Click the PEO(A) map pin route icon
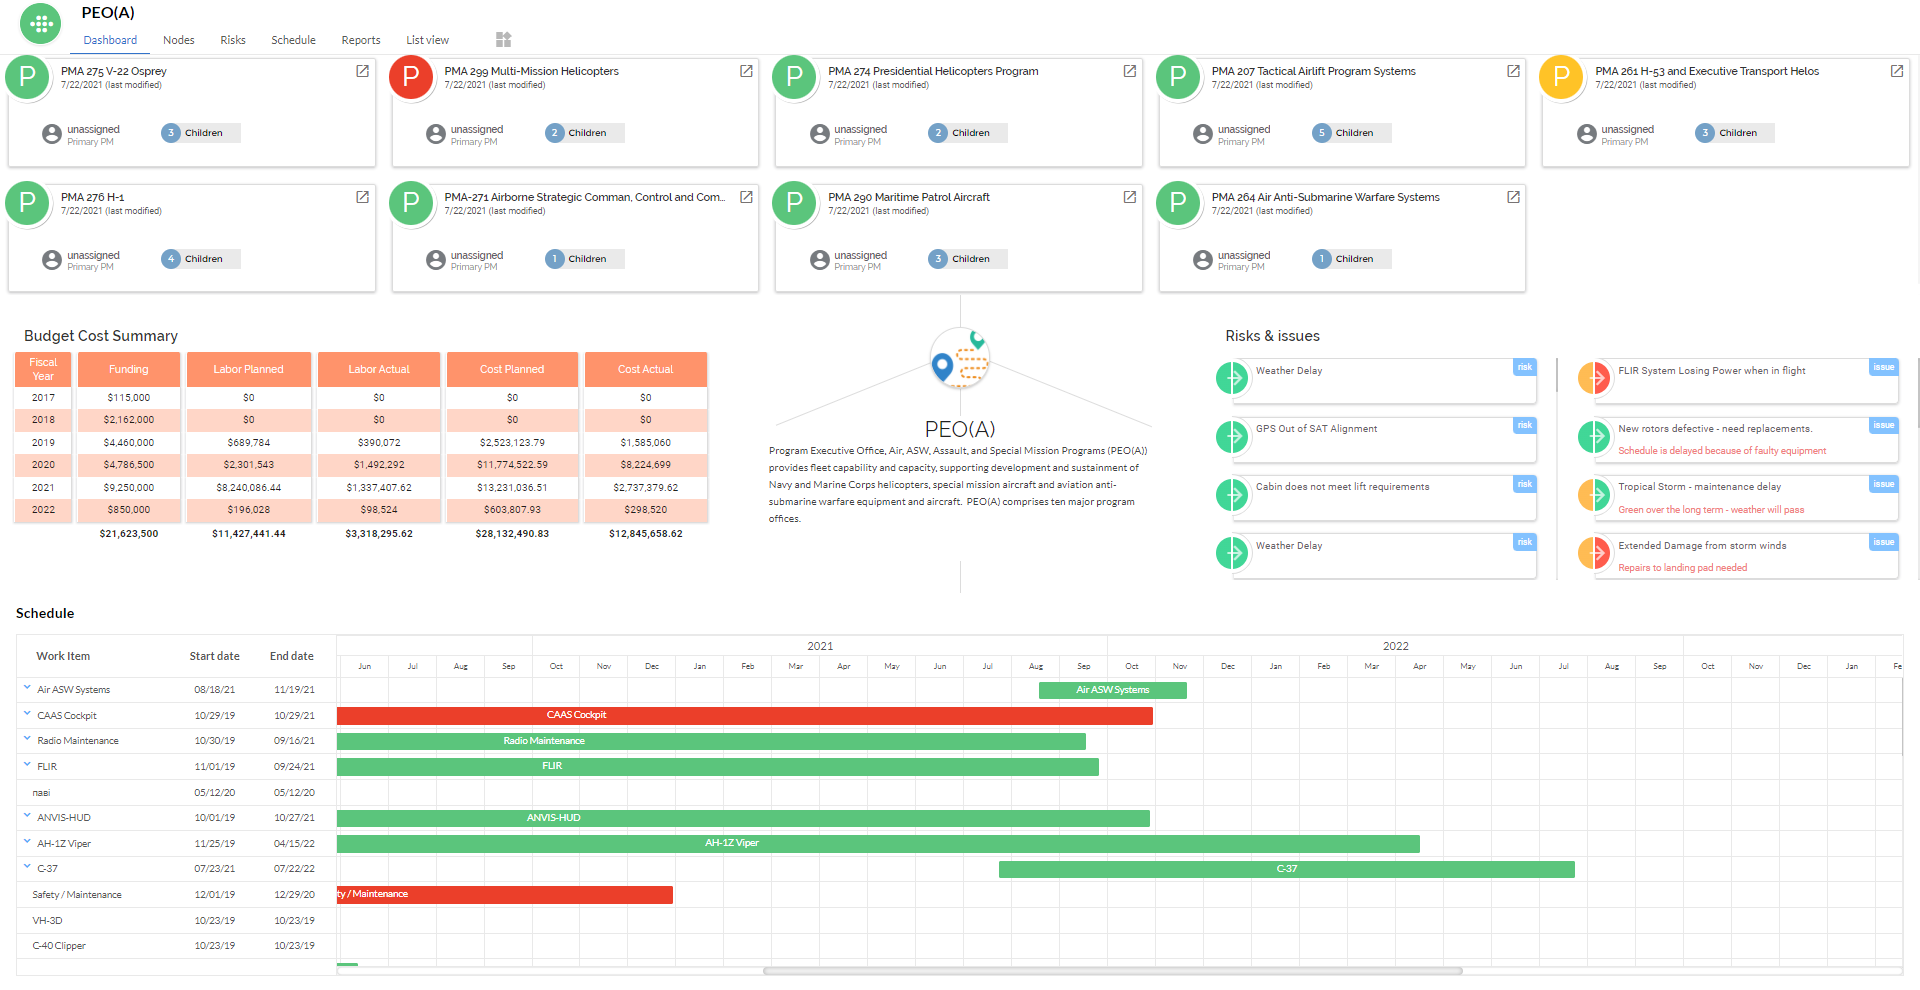 pos(959,358)
